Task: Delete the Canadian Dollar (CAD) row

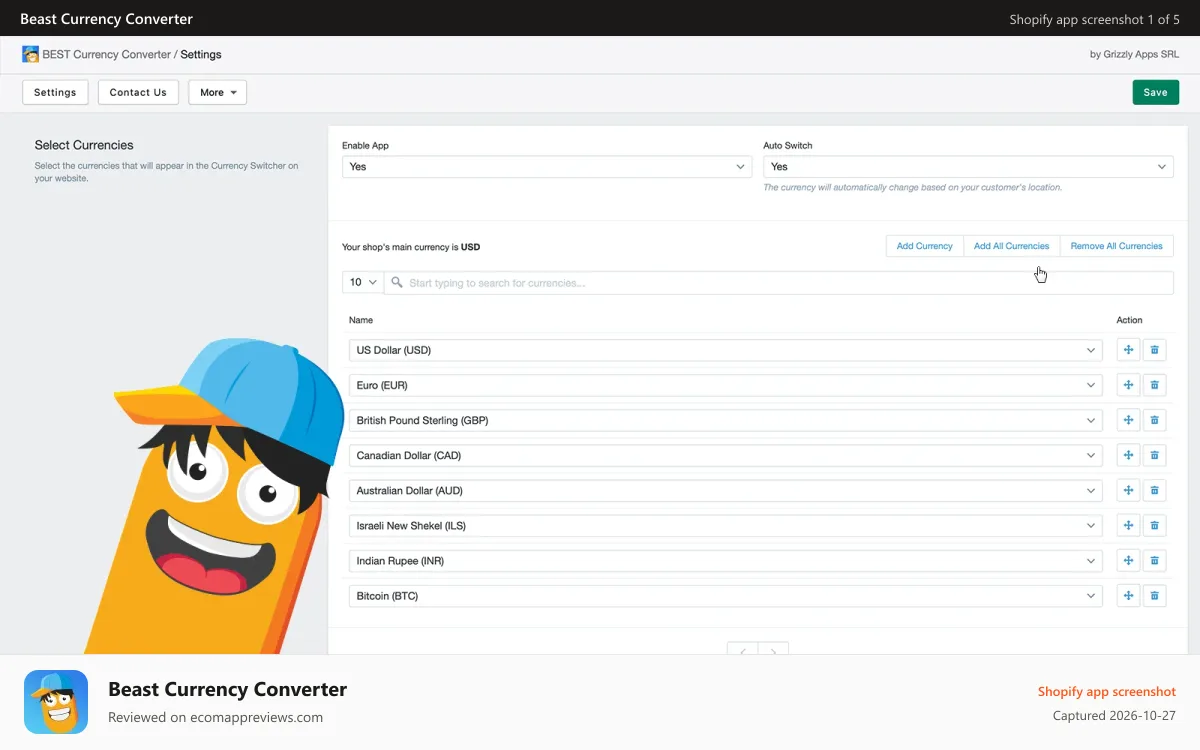Action: click(x=1154, y=455)
